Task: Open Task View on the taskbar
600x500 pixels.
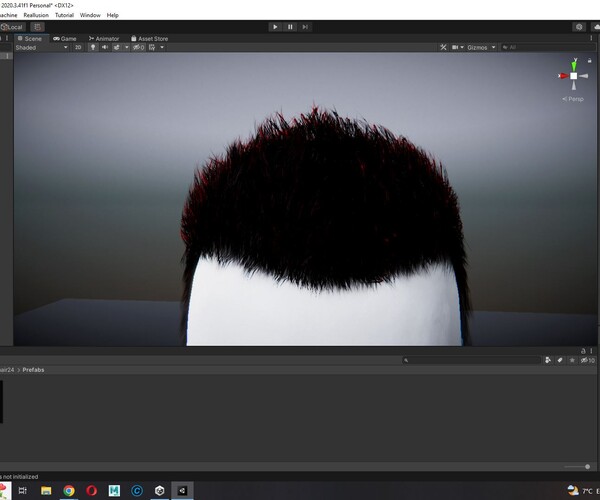Action: 23,490
